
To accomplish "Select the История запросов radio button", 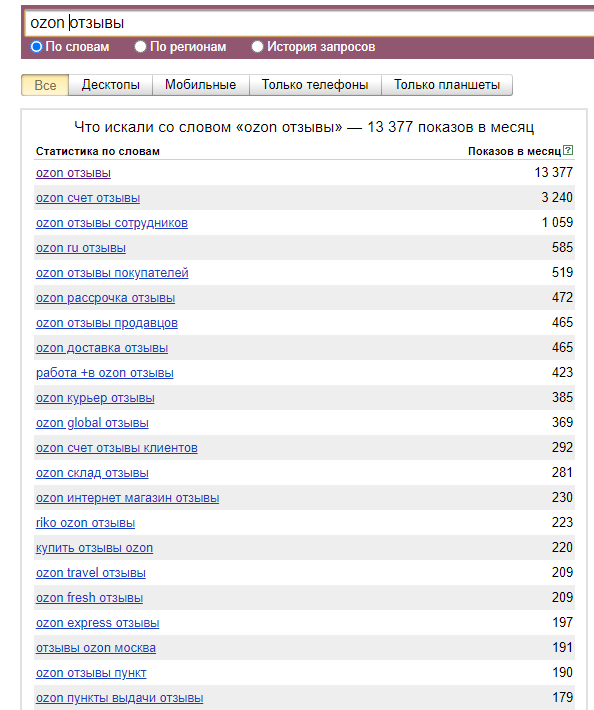I will tap(257, 47).
